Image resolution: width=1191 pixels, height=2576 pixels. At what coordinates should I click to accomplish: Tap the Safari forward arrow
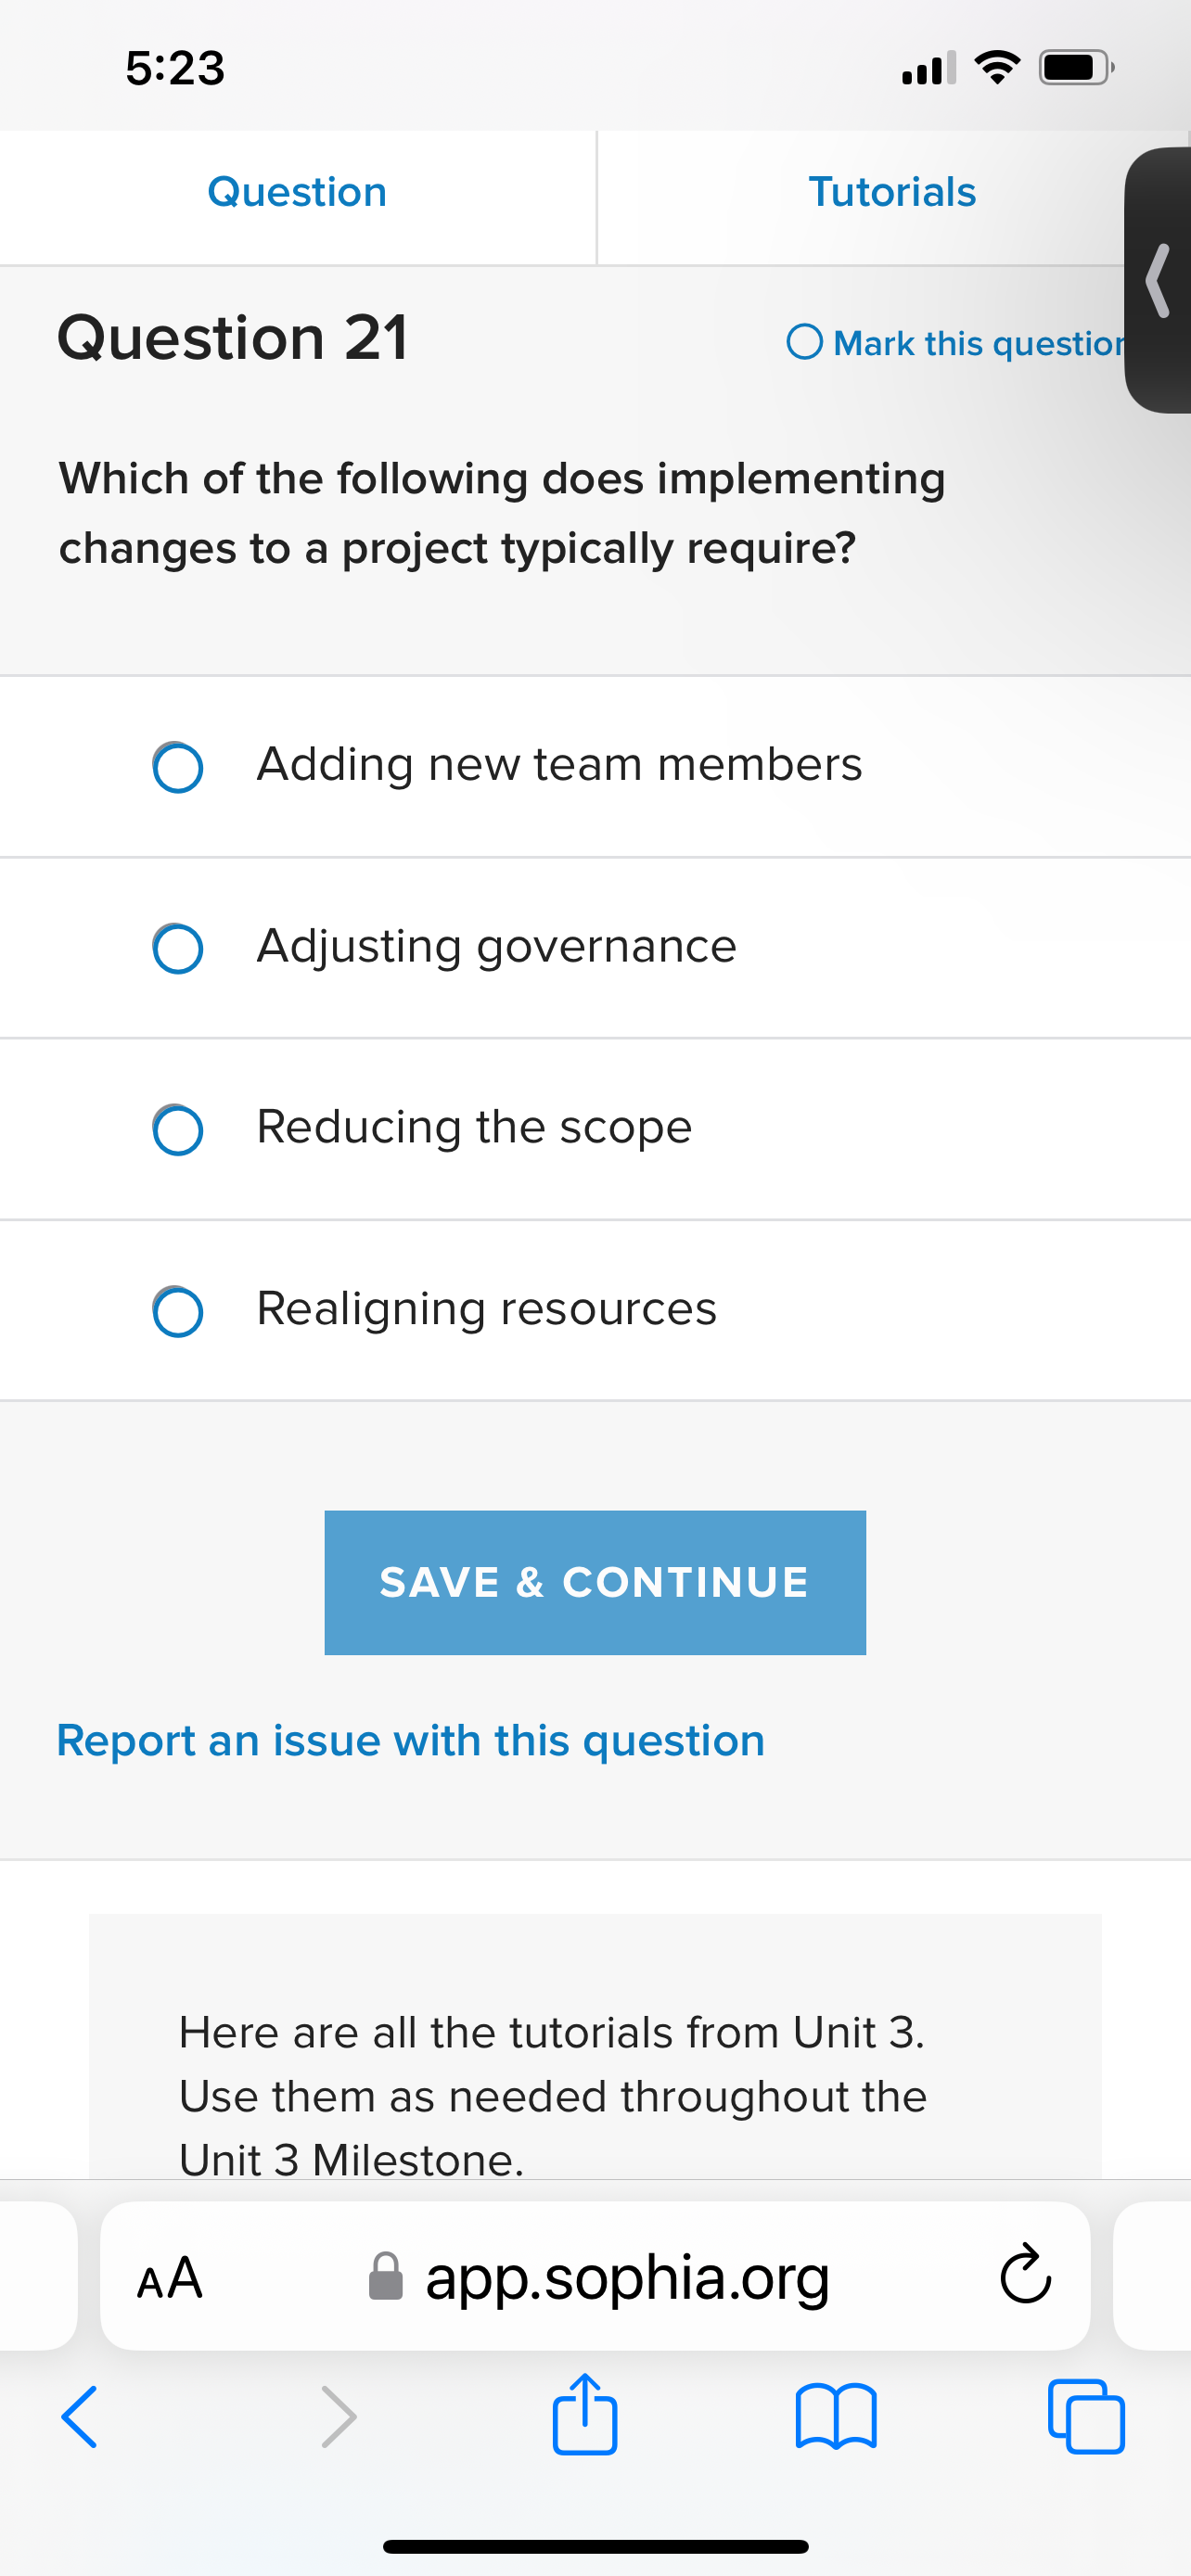tap(338, 2416)
